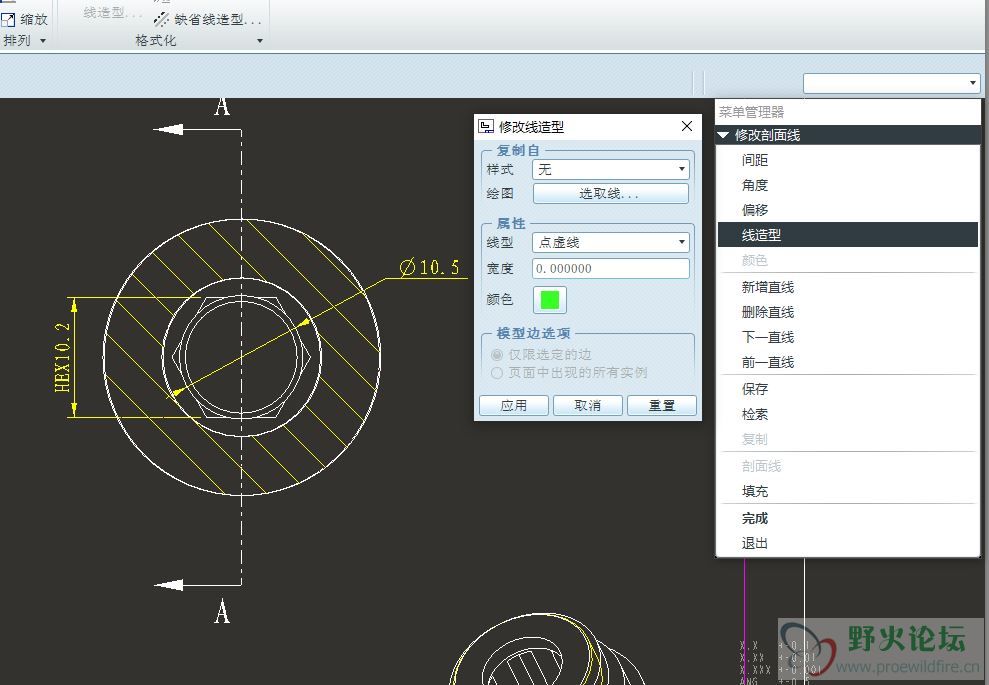
Task: Click the 取消 button
Action: coord(588,406)
